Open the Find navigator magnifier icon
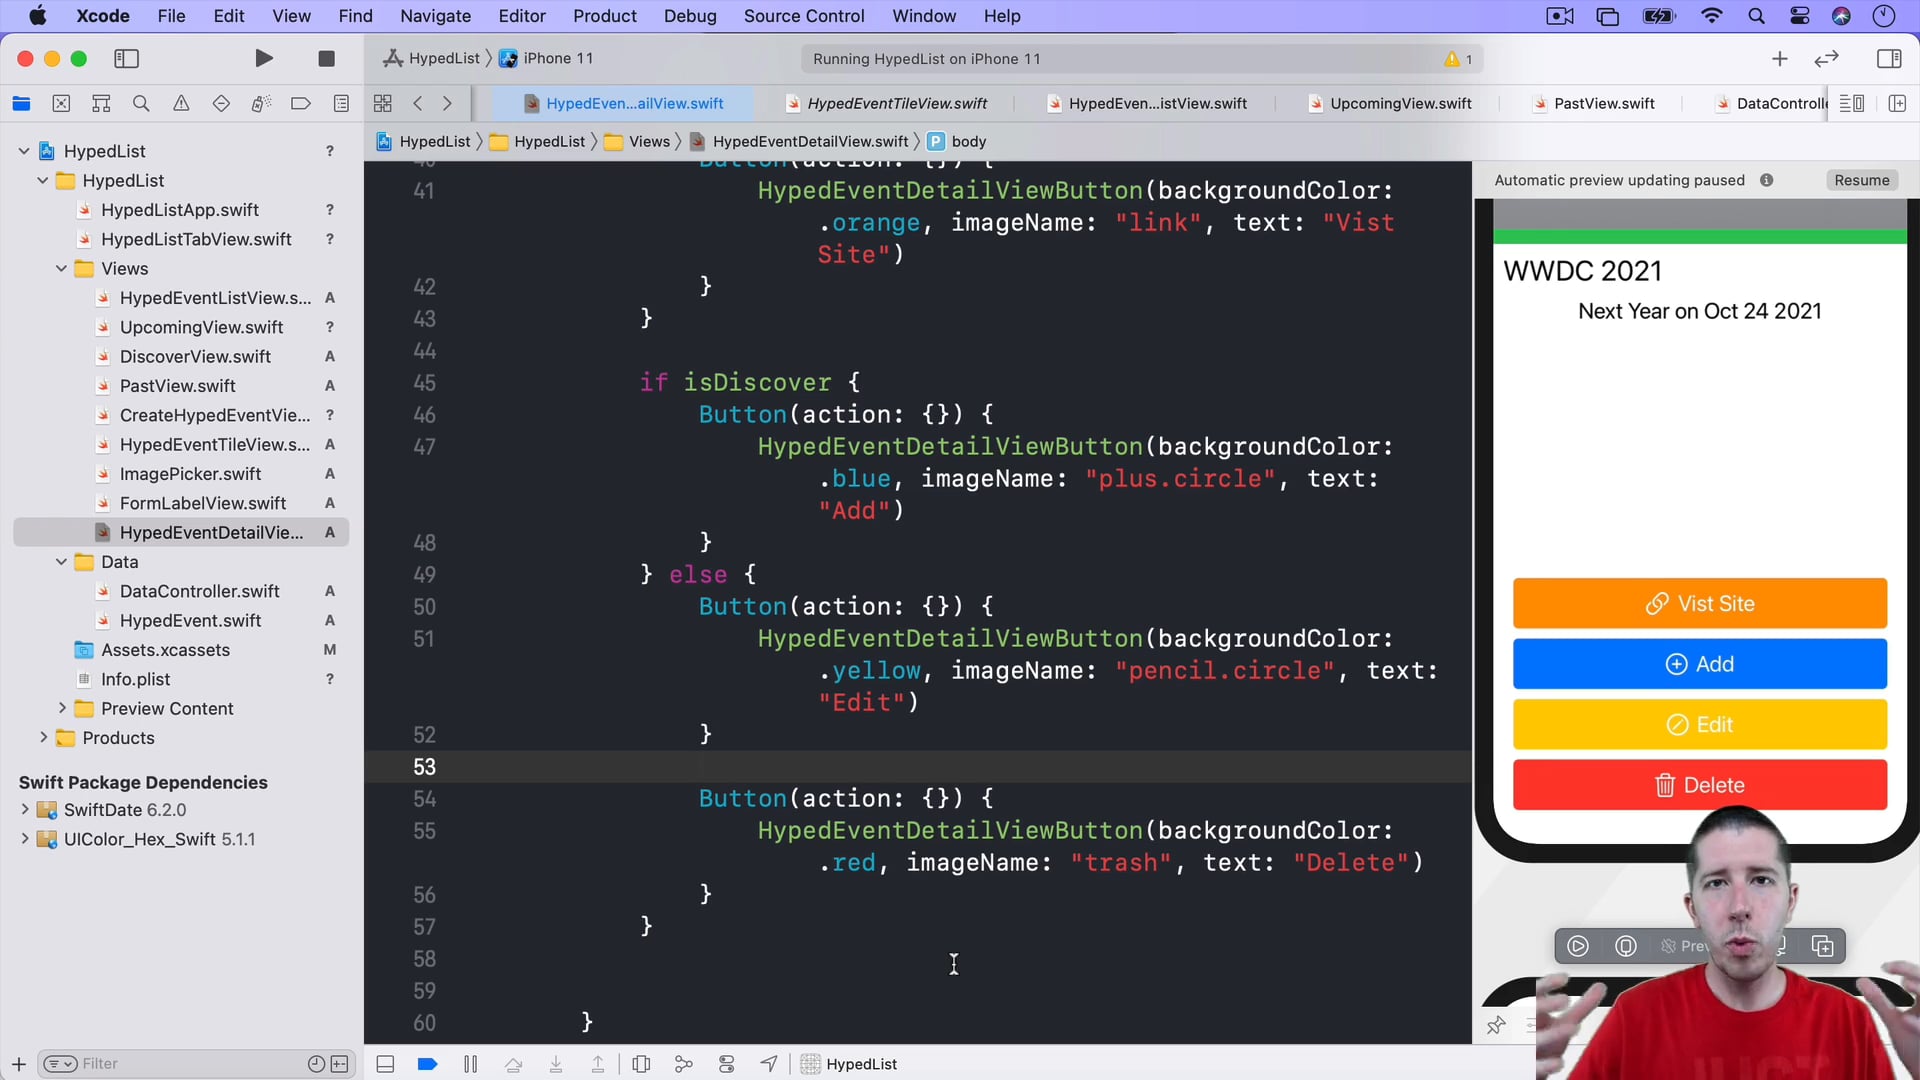This screenshot has height=1080, width=1920. [x=141, y=103]
